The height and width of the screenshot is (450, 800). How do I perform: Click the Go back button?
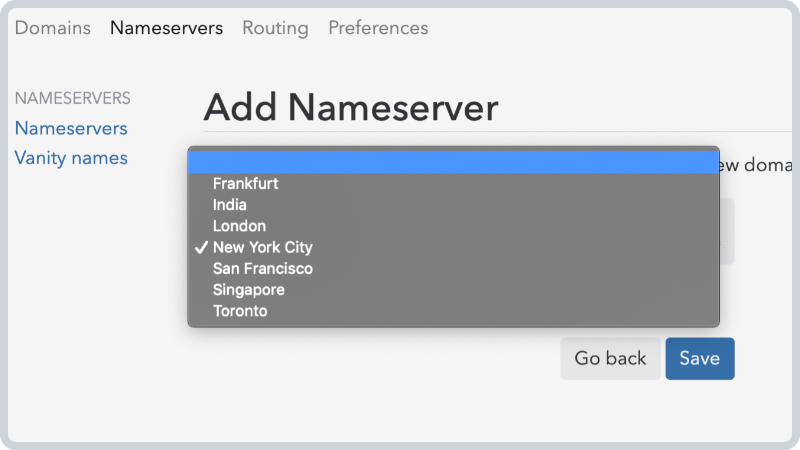tap(610, 358)
